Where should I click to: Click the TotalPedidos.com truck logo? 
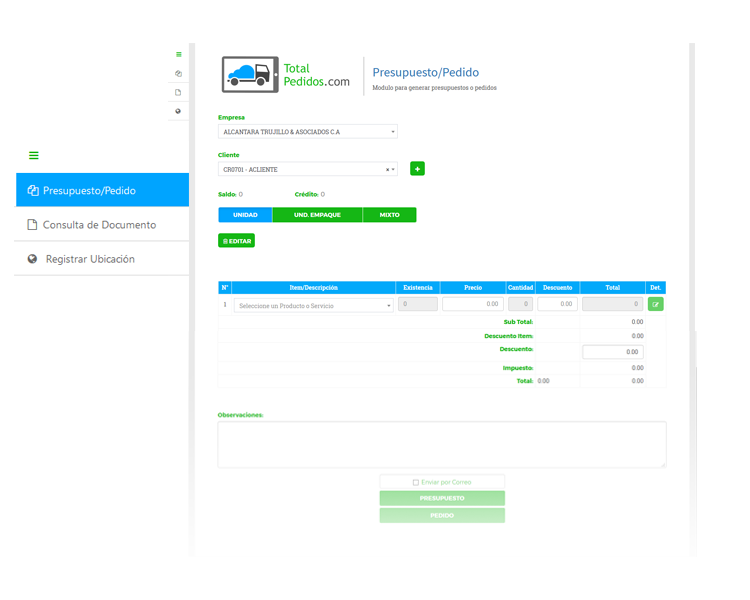pos(249,75)
